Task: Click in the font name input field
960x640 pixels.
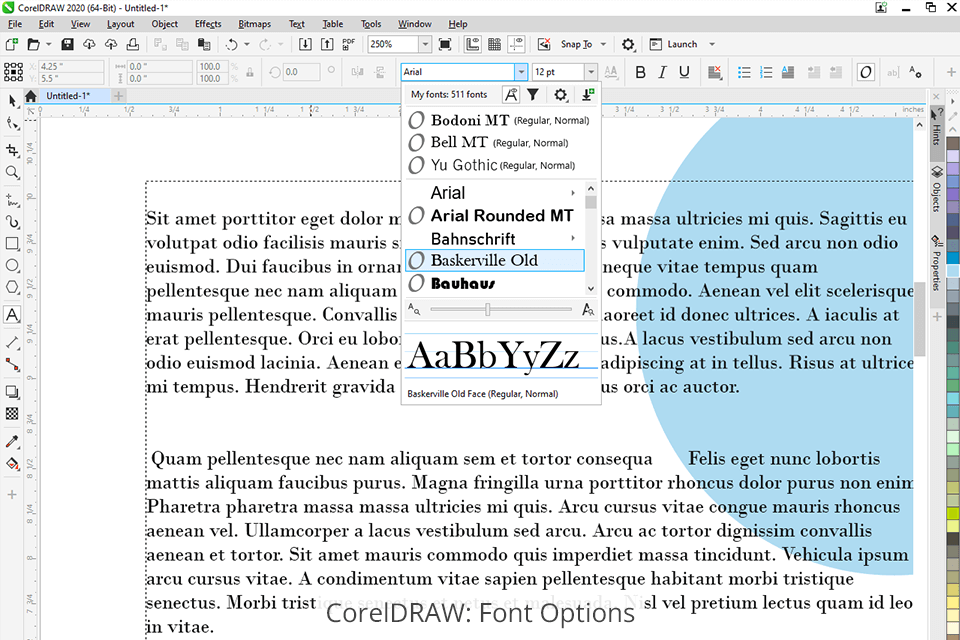Action: click(458, 72)
